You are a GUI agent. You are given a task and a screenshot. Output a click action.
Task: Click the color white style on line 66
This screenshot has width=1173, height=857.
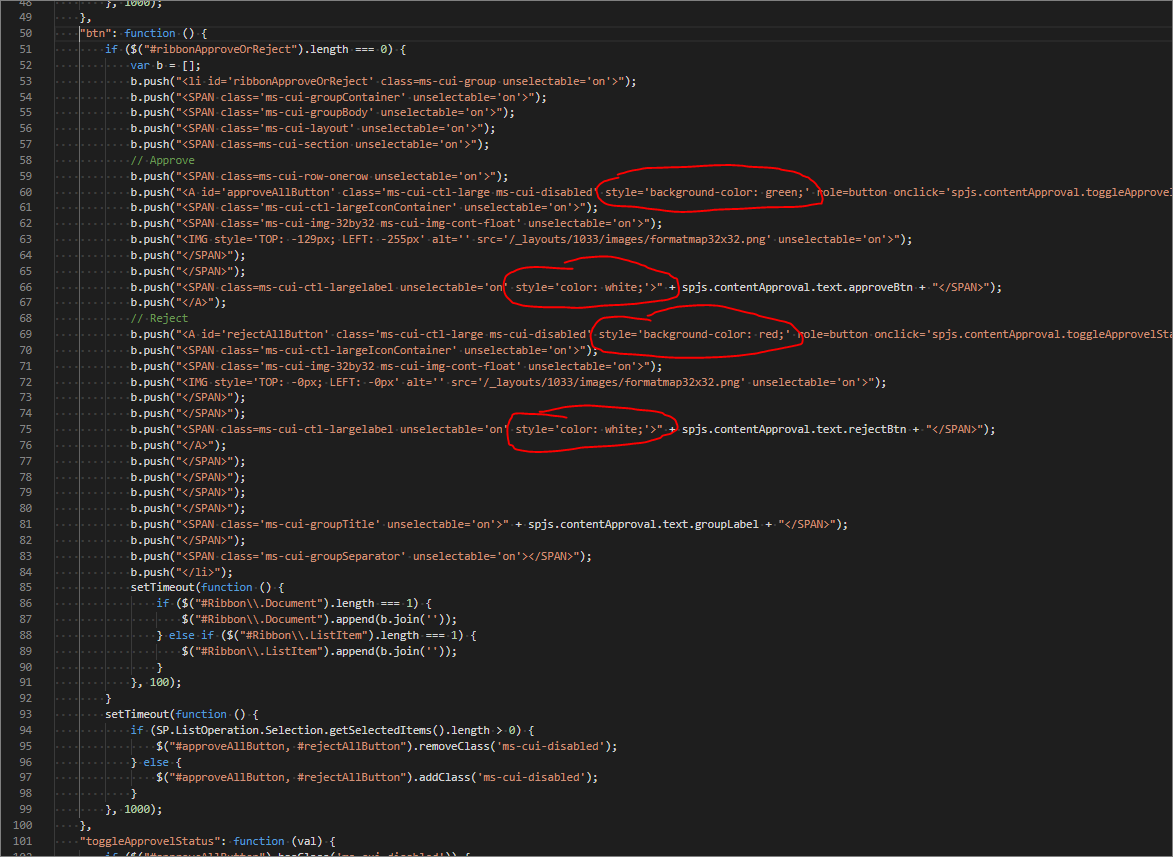coord(588,287)
